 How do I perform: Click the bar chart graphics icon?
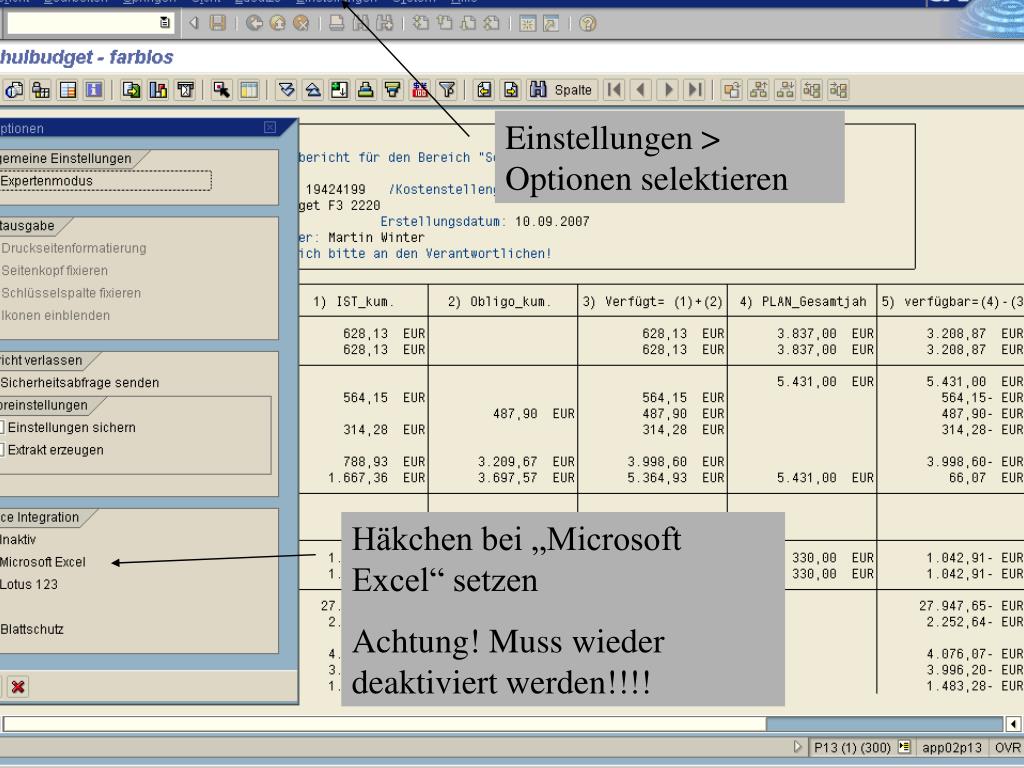[158, 90]
